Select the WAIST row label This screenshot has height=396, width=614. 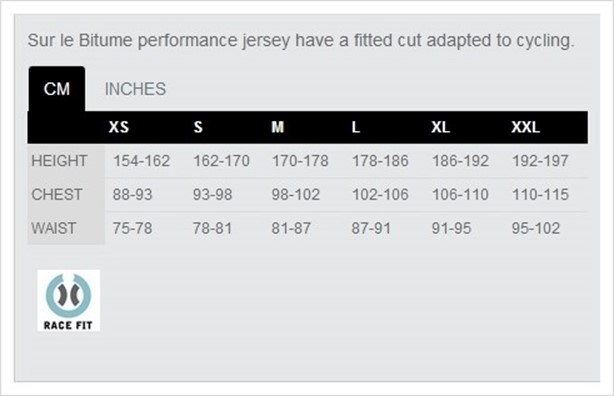pos(54,228)
